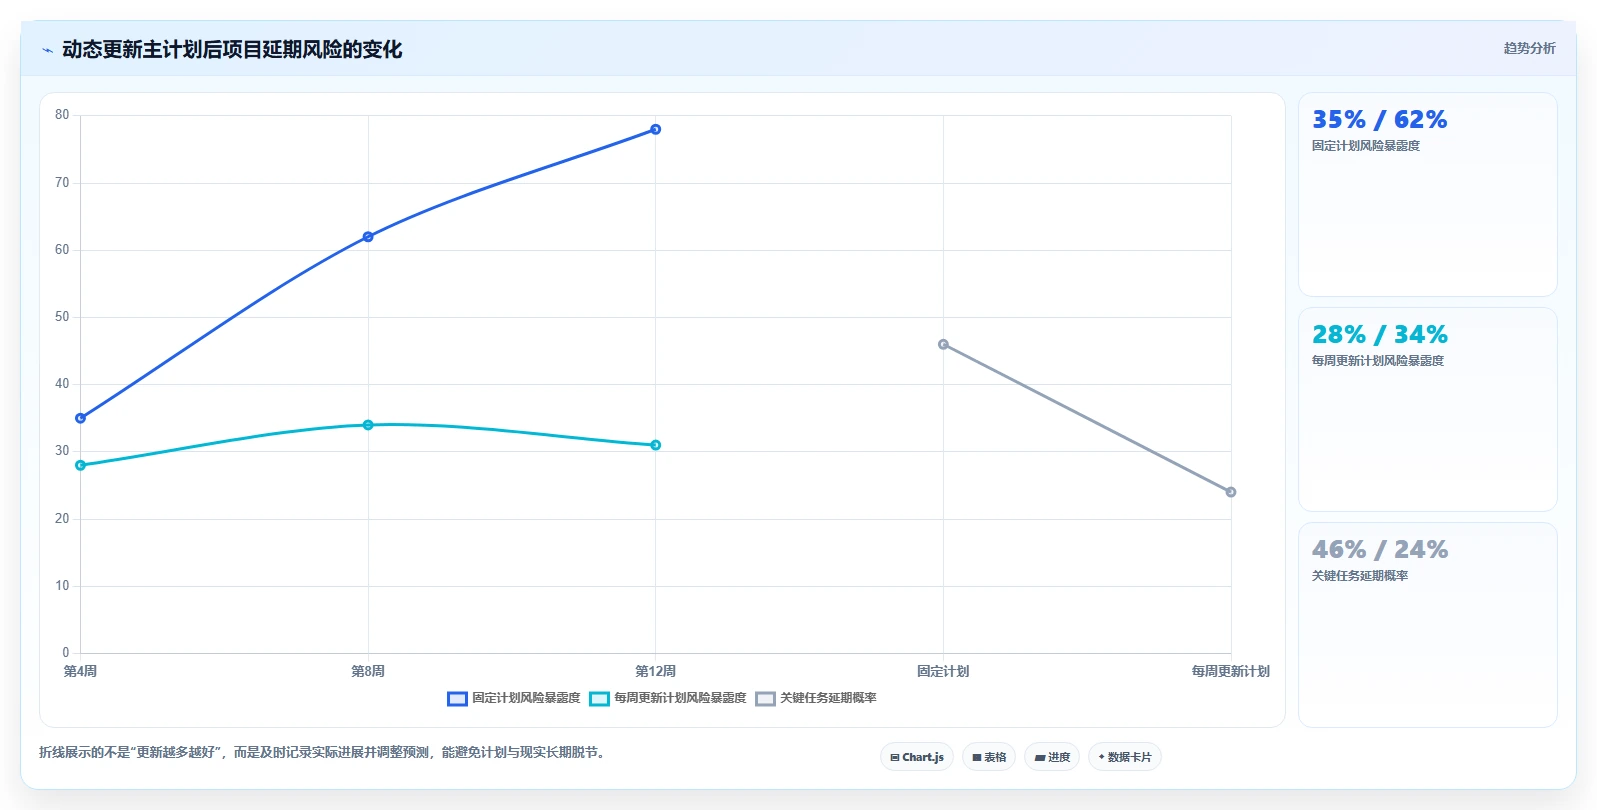
Task: Click the 进度 chip
Action: (x=1052, y=757)
